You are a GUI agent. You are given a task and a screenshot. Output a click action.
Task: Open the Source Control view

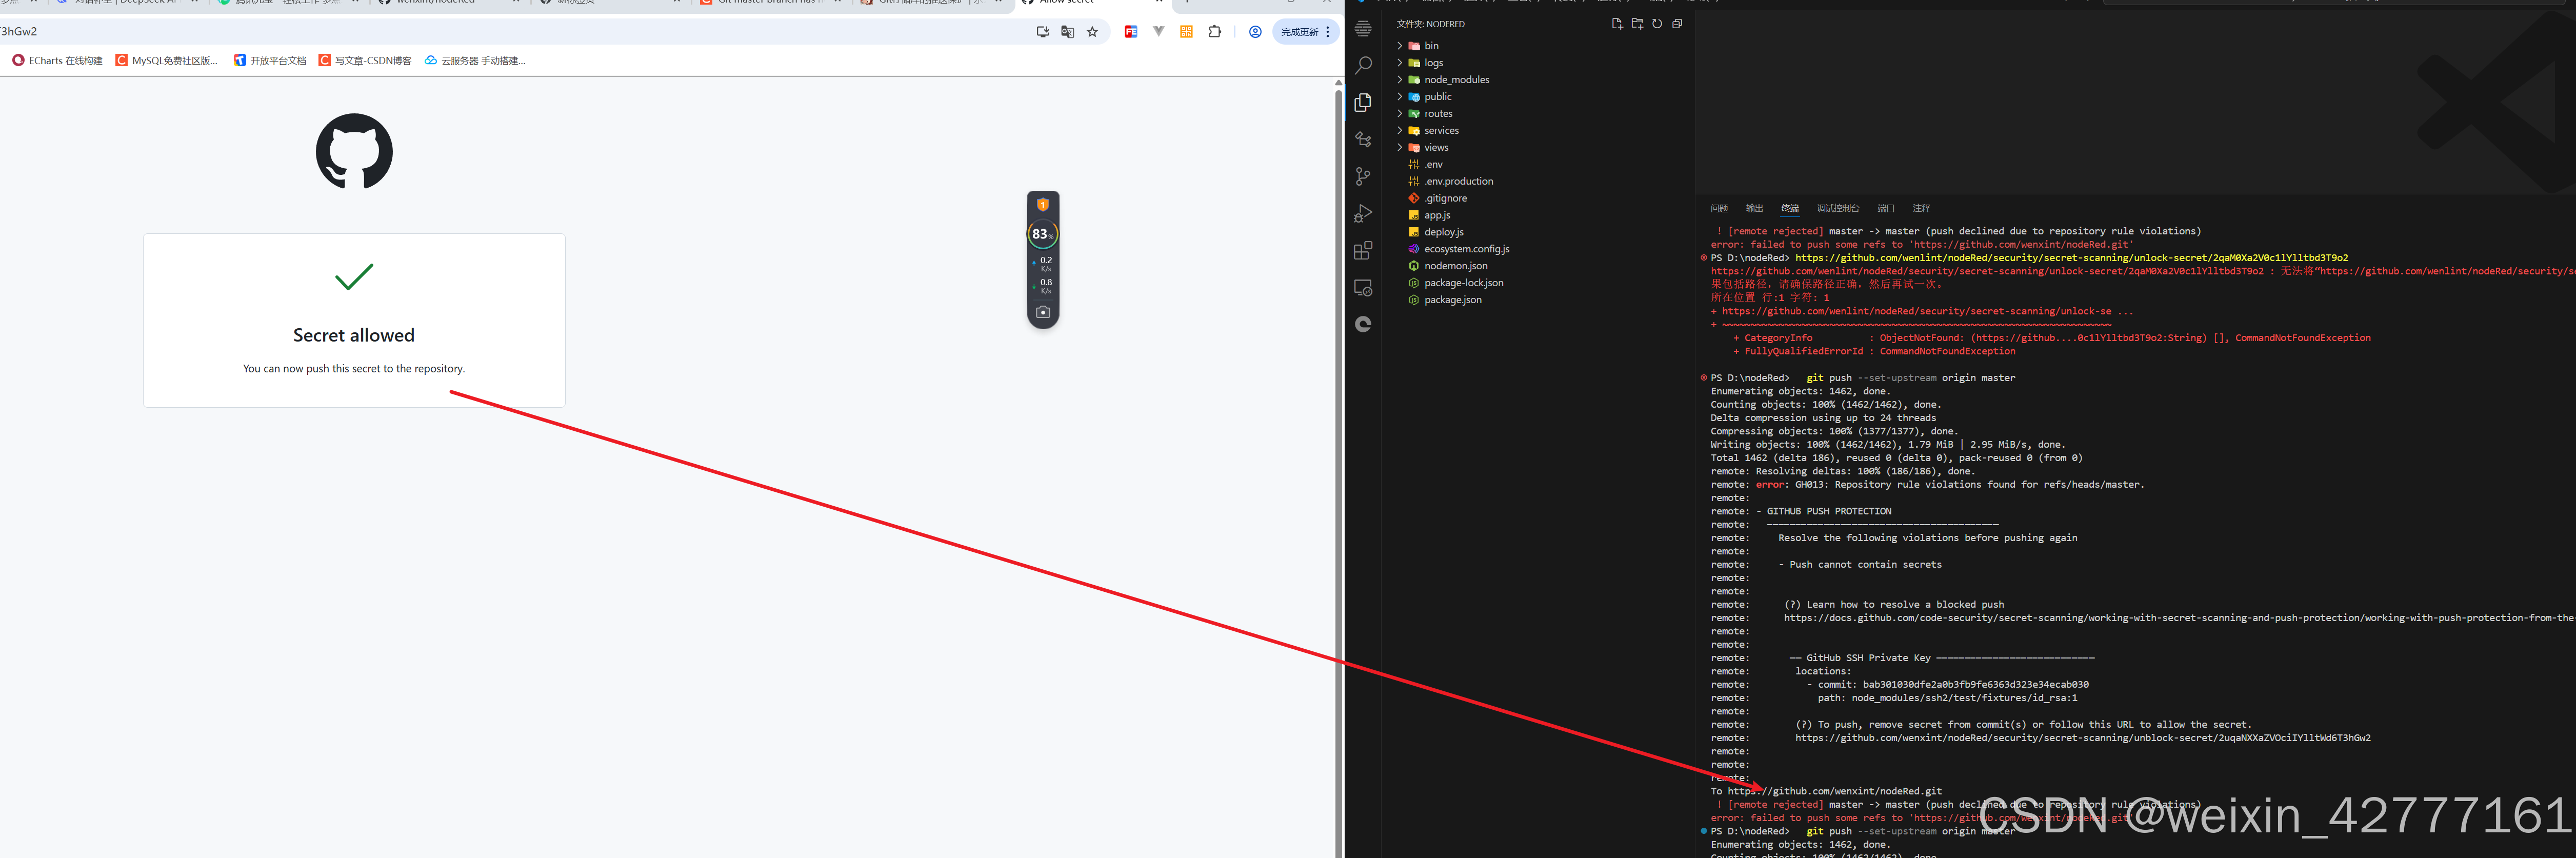click(1362, 177)
